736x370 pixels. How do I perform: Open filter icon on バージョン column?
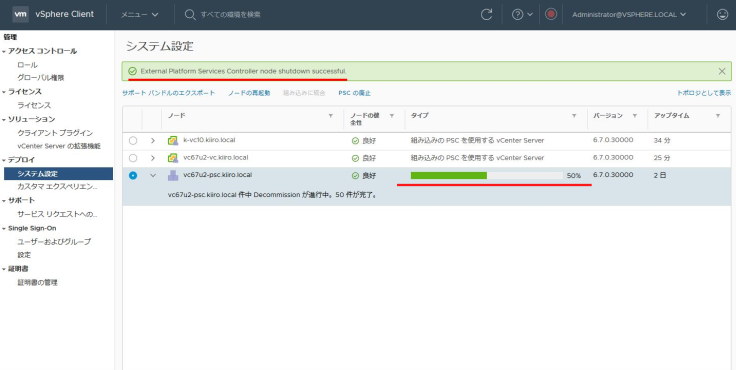(x=635, y=116)
